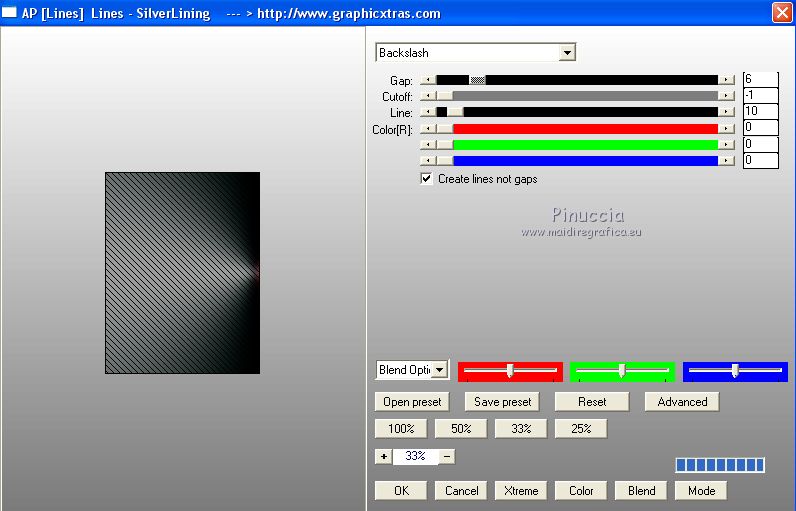Screen dimensions: 796x511
Task: Click left arrow of blue color slider
Action: (428, 160)
